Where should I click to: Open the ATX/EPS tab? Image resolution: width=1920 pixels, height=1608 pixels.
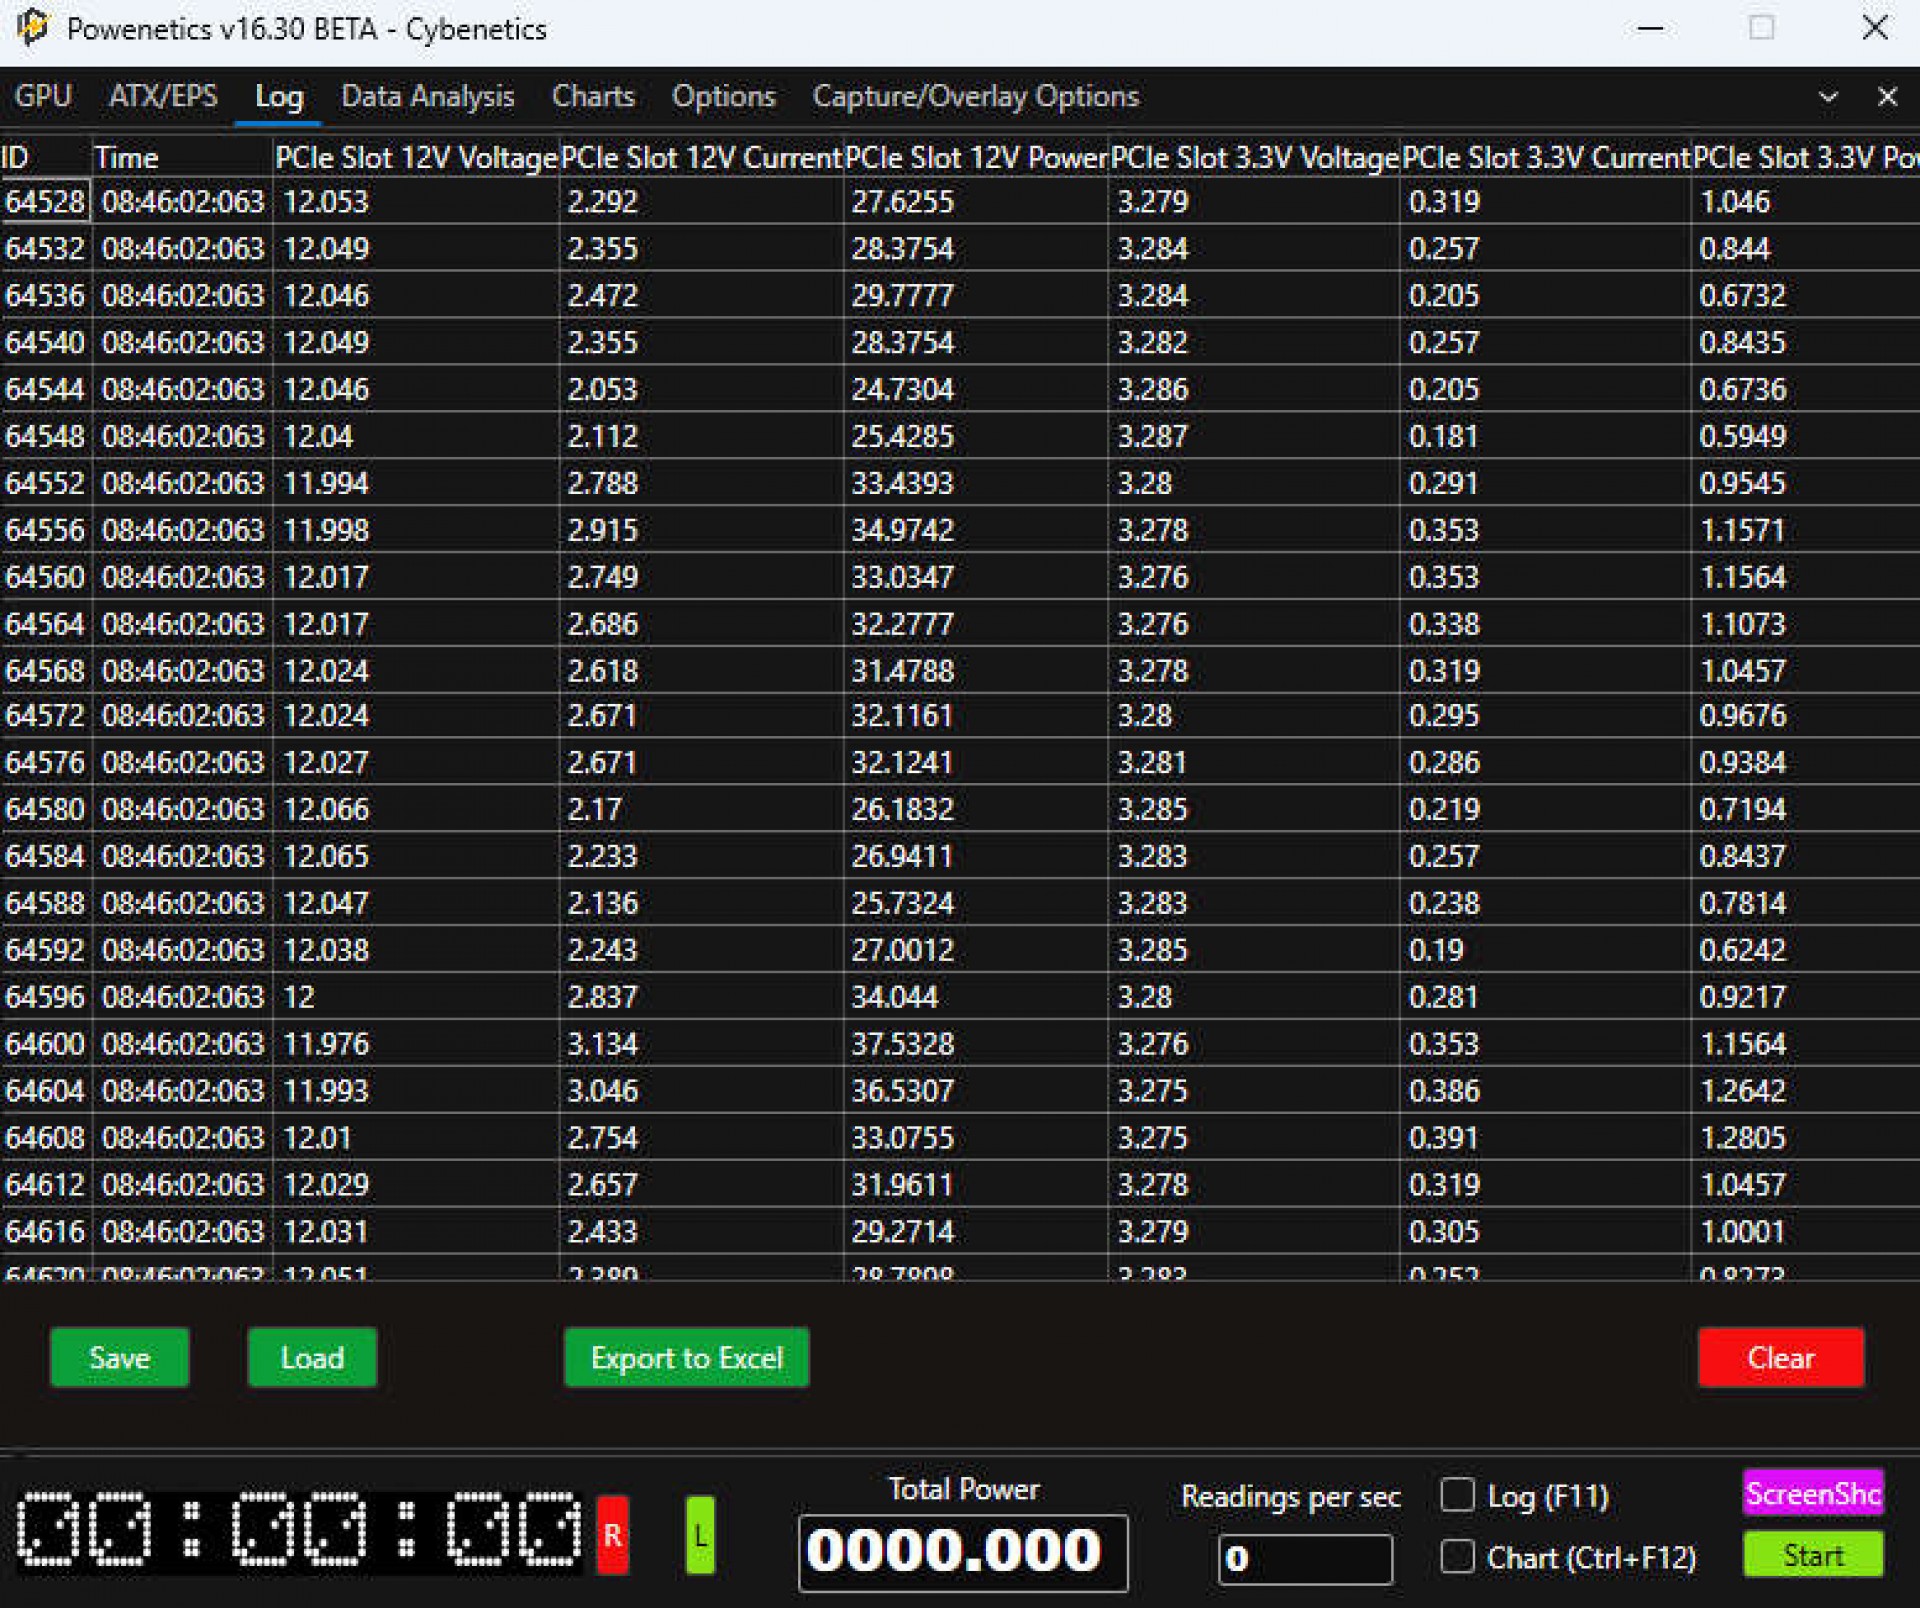(163, 96)
